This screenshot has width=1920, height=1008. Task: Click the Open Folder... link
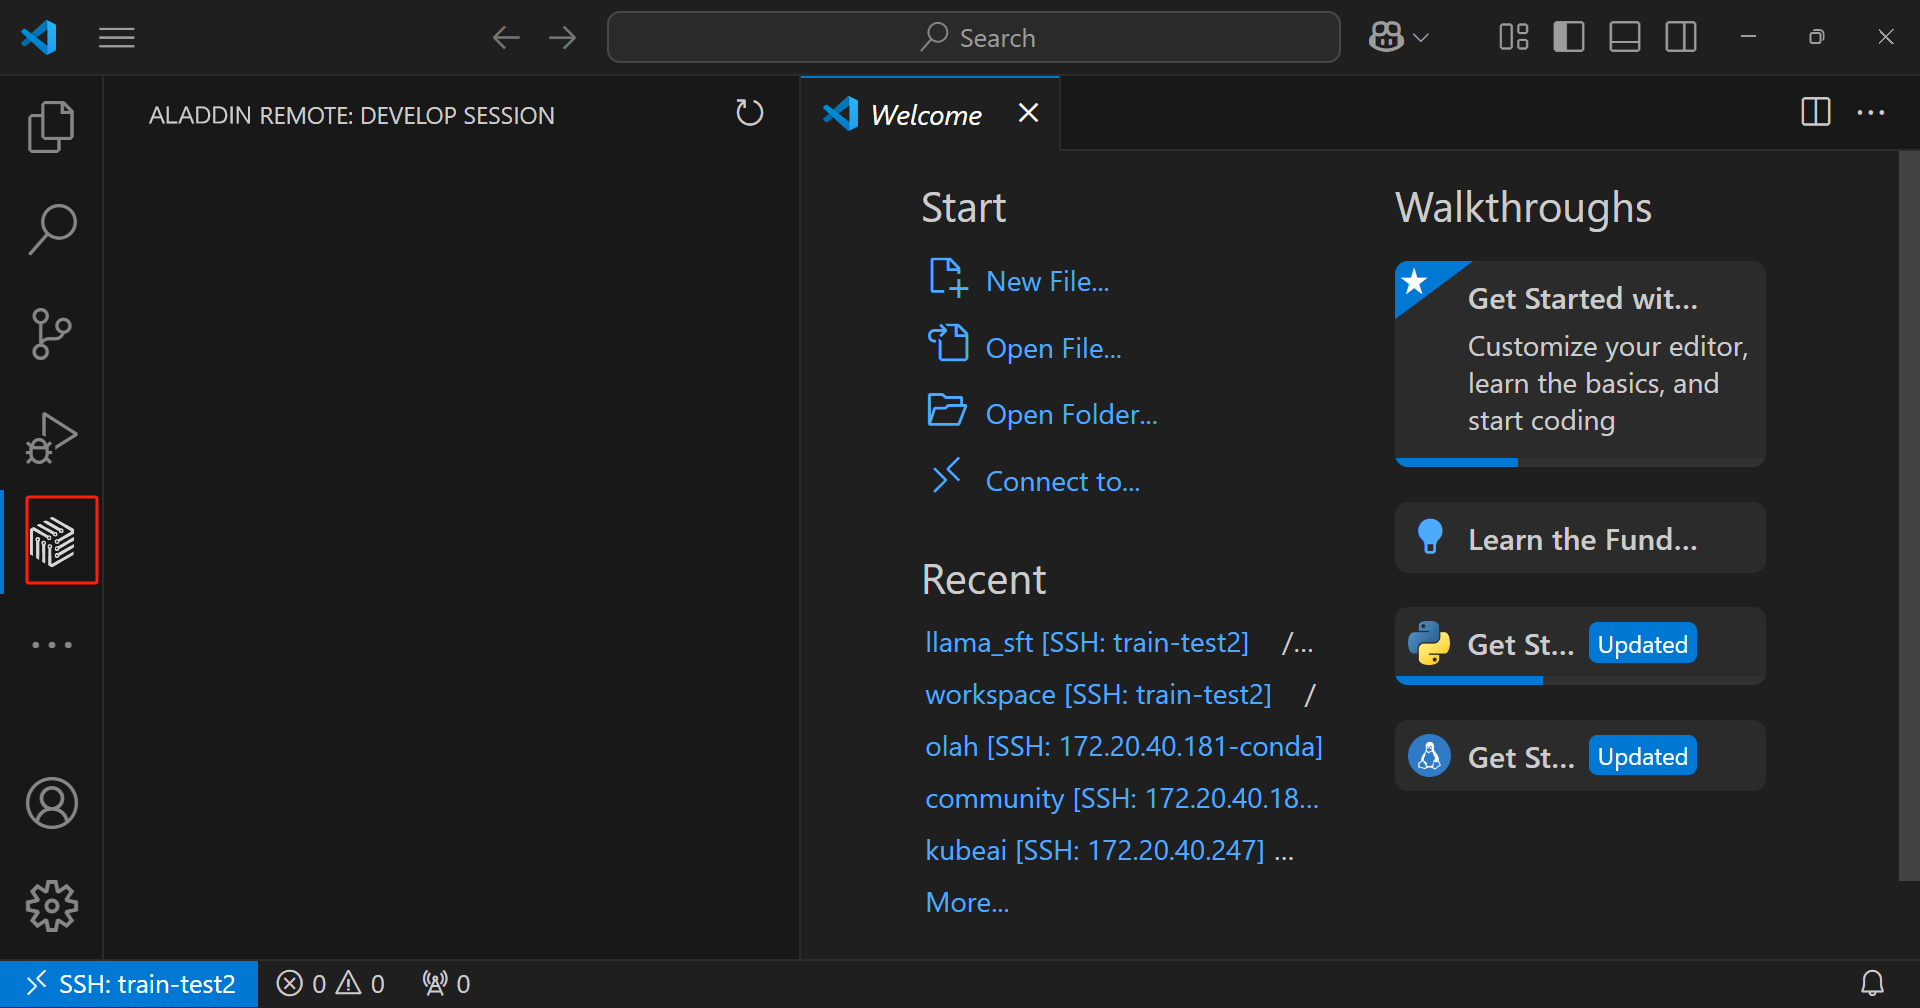tap(1071, 414)
